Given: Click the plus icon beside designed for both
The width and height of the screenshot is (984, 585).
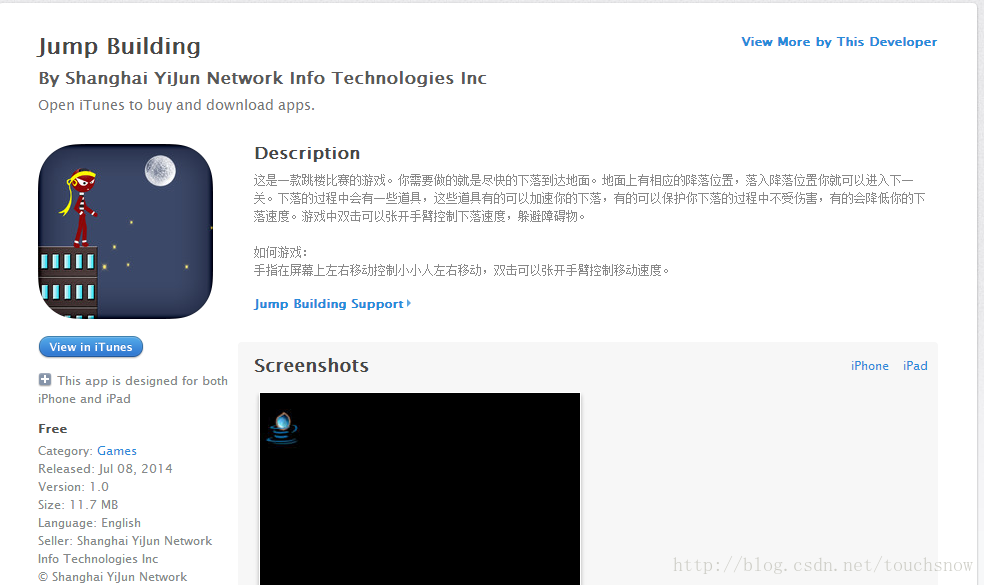Looking at the screenshot, I should click(45, 380).
